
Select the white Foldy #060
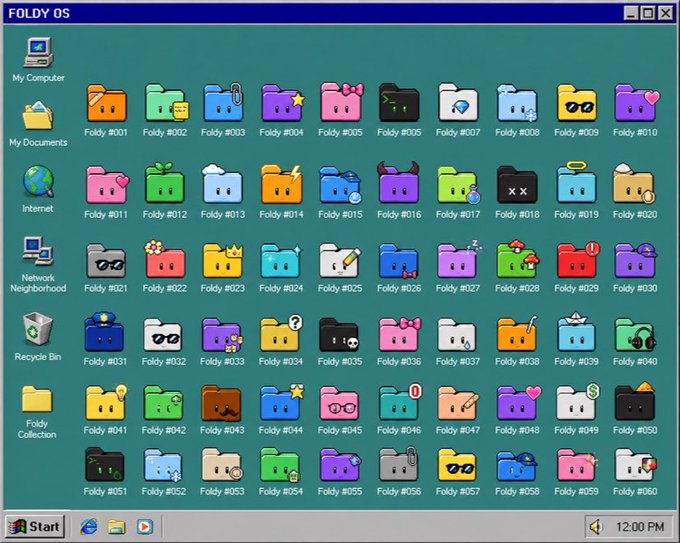[x=636, y=465]
